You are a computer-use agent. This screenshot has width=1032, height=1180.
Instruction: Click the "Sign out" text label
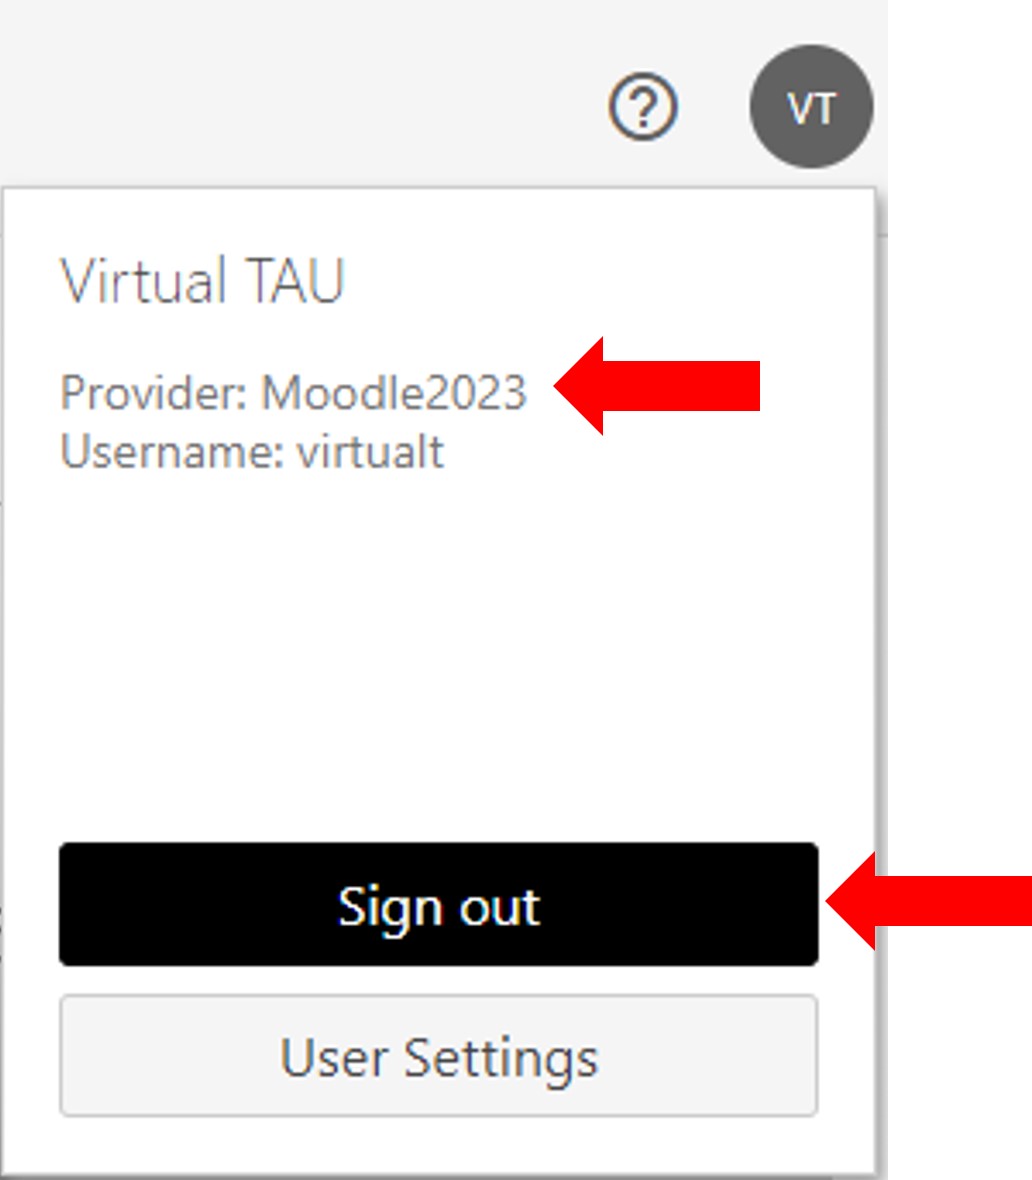(438, 906)
